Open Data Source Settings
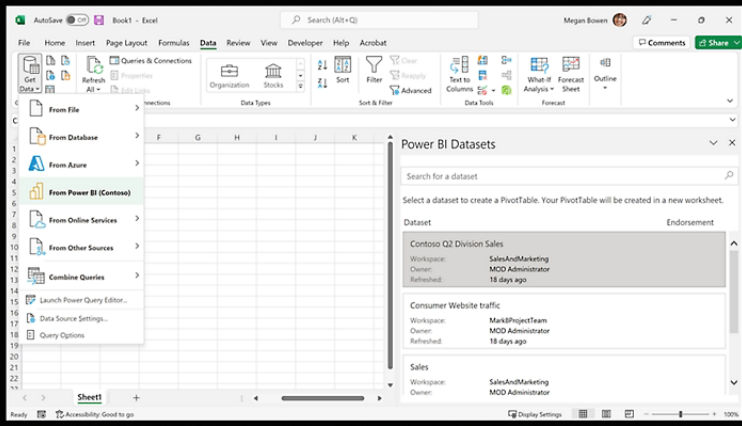Viewport: 742px width, 426px height. pyautogui.click(x=81, y=318)
